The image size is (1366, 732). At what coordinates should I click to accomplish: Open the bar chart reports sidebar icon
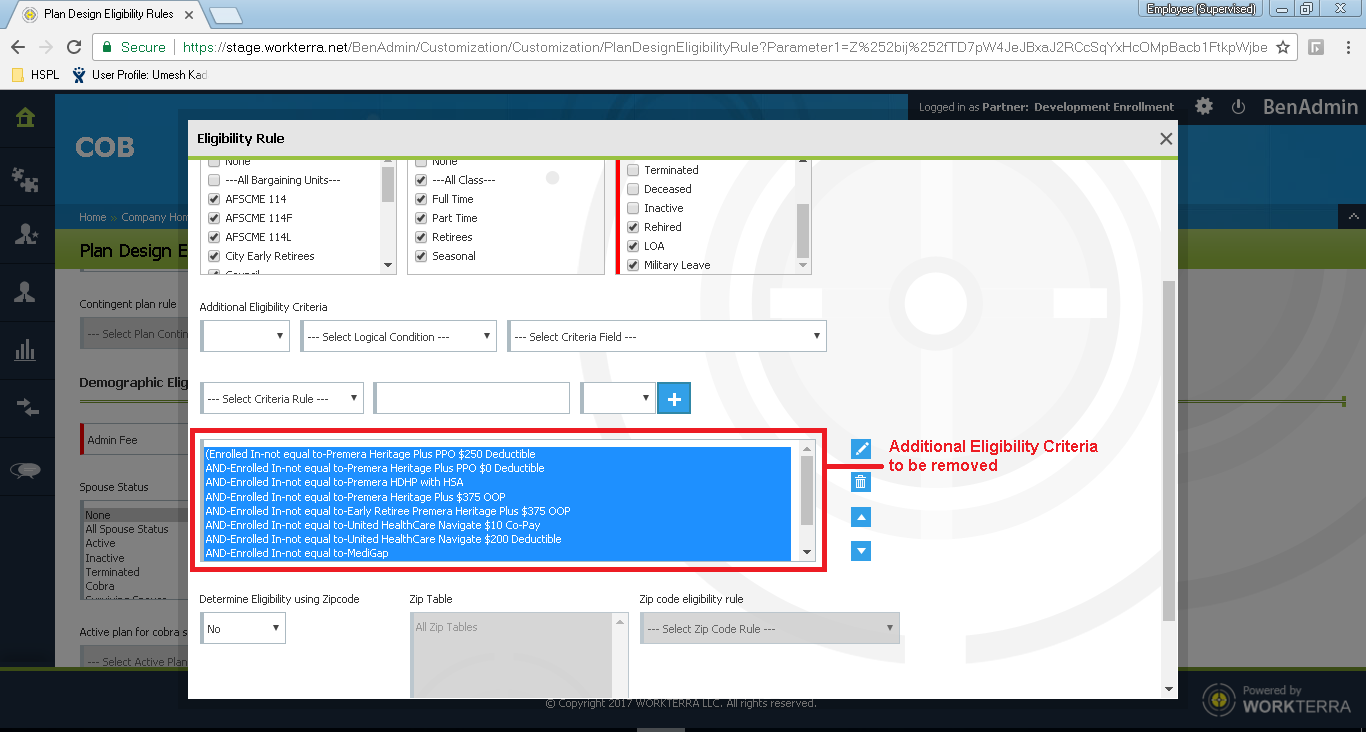tap(26, 349)
